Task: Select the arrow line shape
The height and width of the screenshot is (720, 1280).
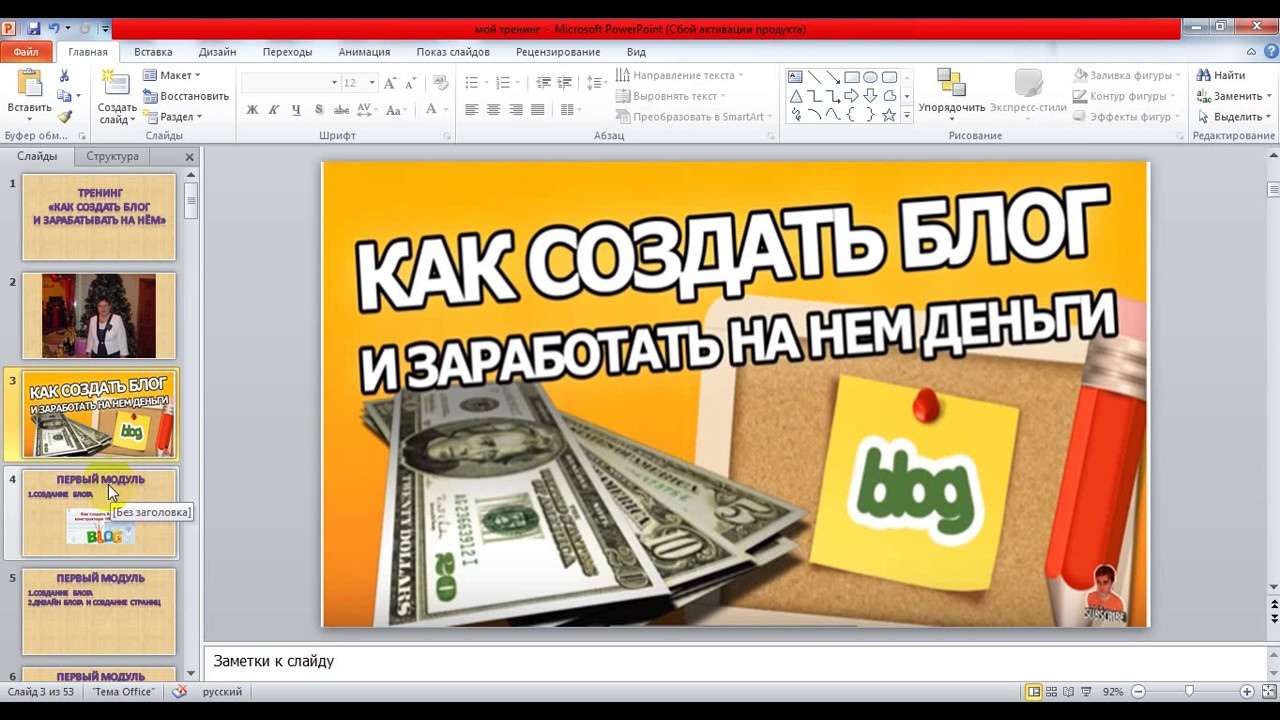Action: tap(833, 77)
